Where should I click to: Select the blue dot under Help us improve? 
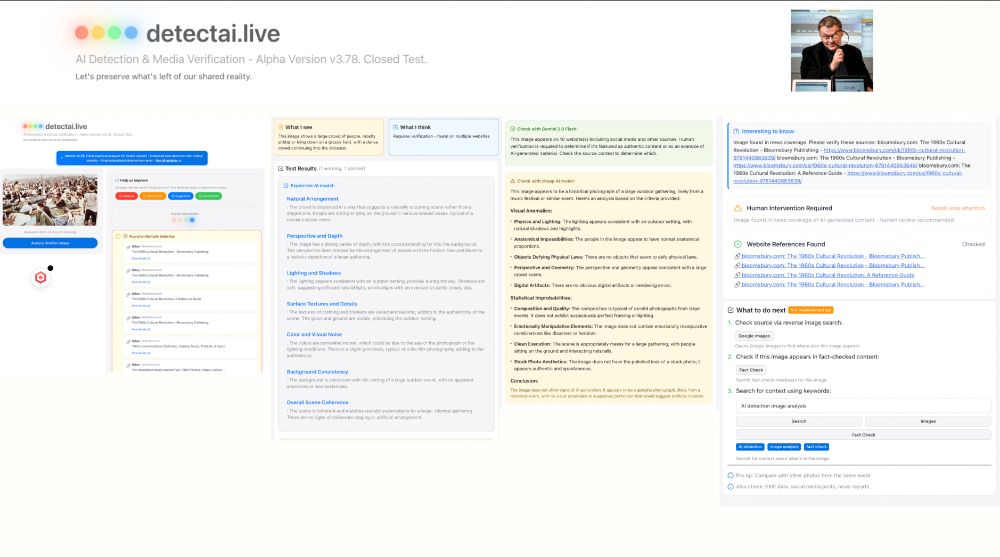192,220
